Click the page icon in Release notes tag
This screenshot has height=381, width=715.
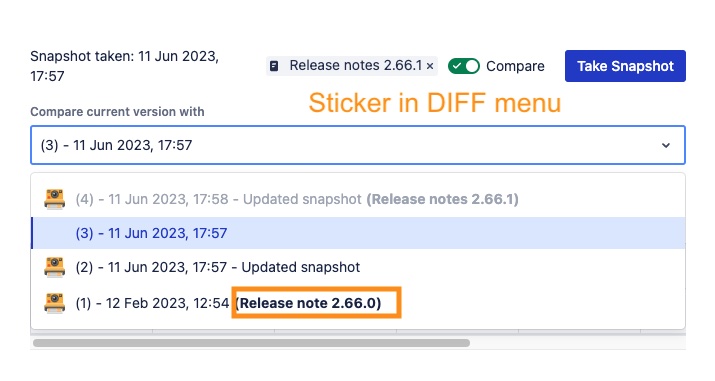pos(274,66)
